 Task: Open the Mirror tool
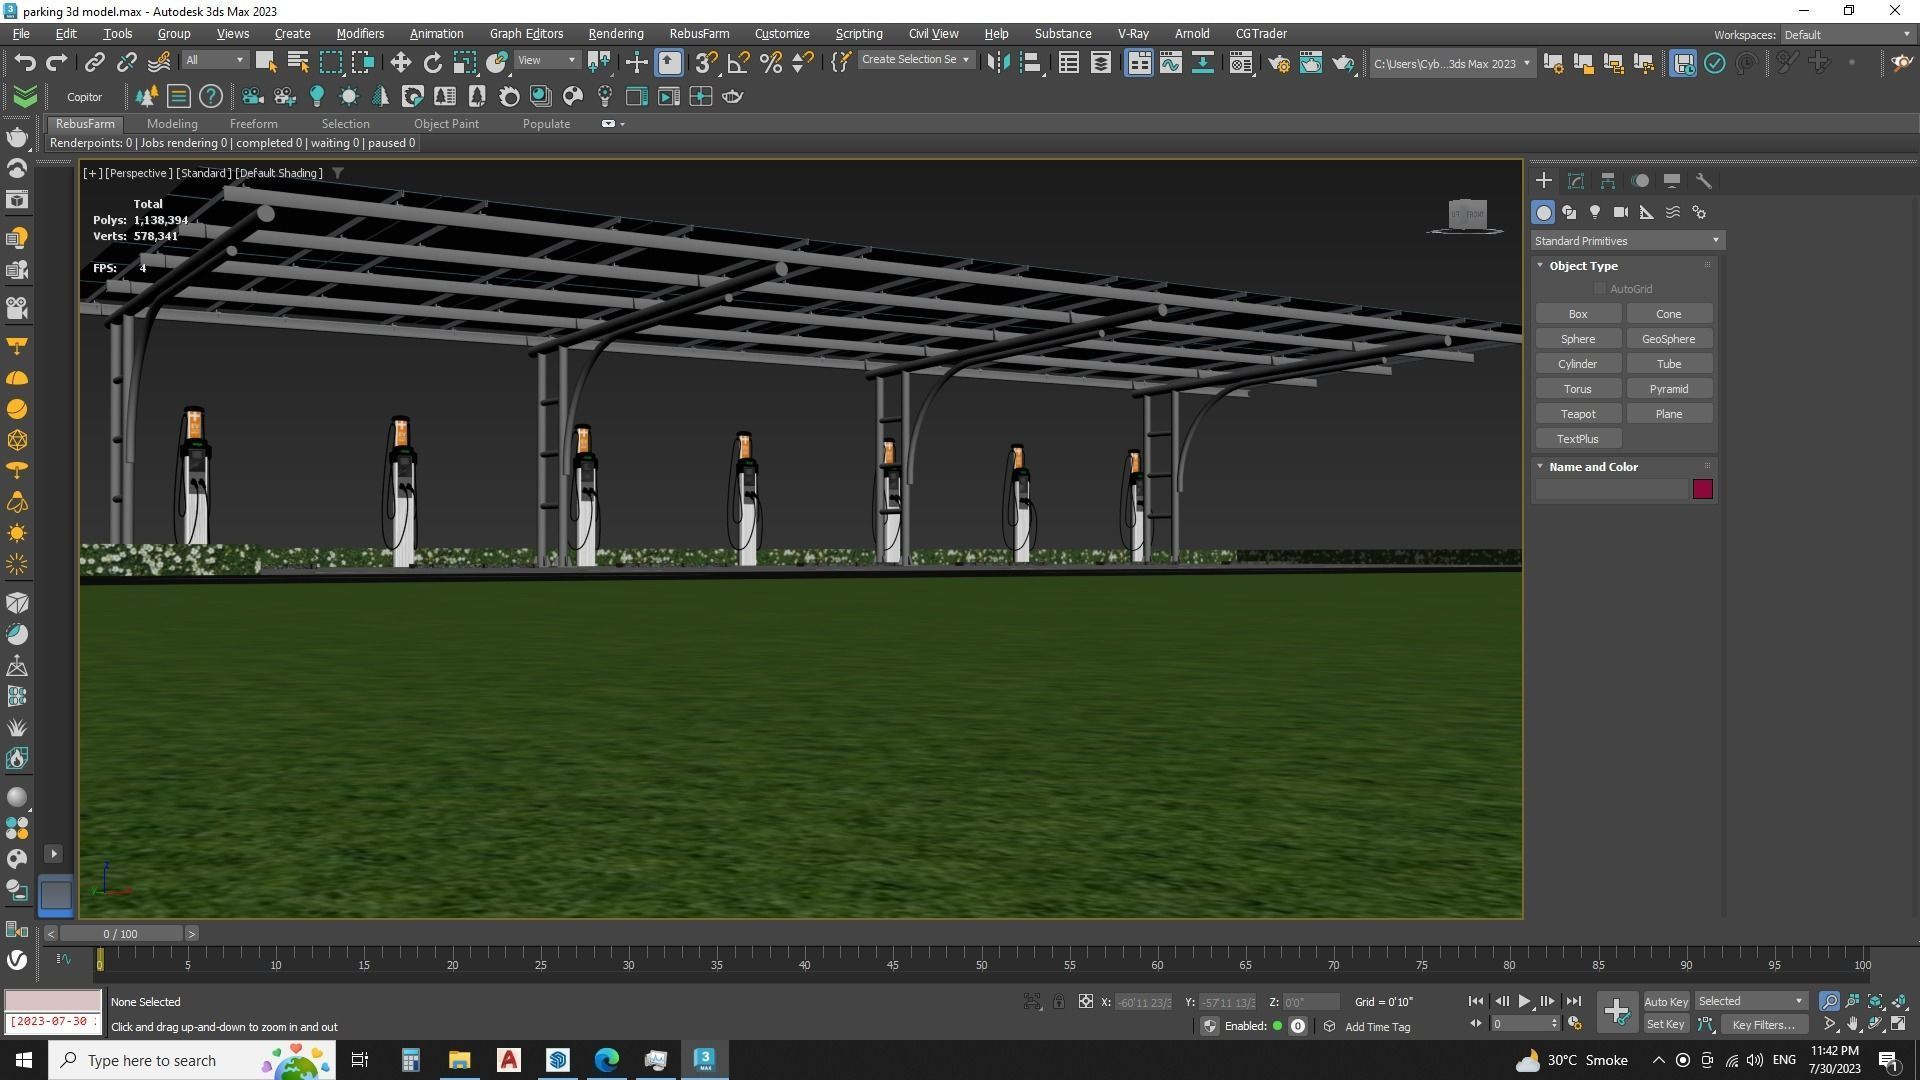(x=997, y=62)
